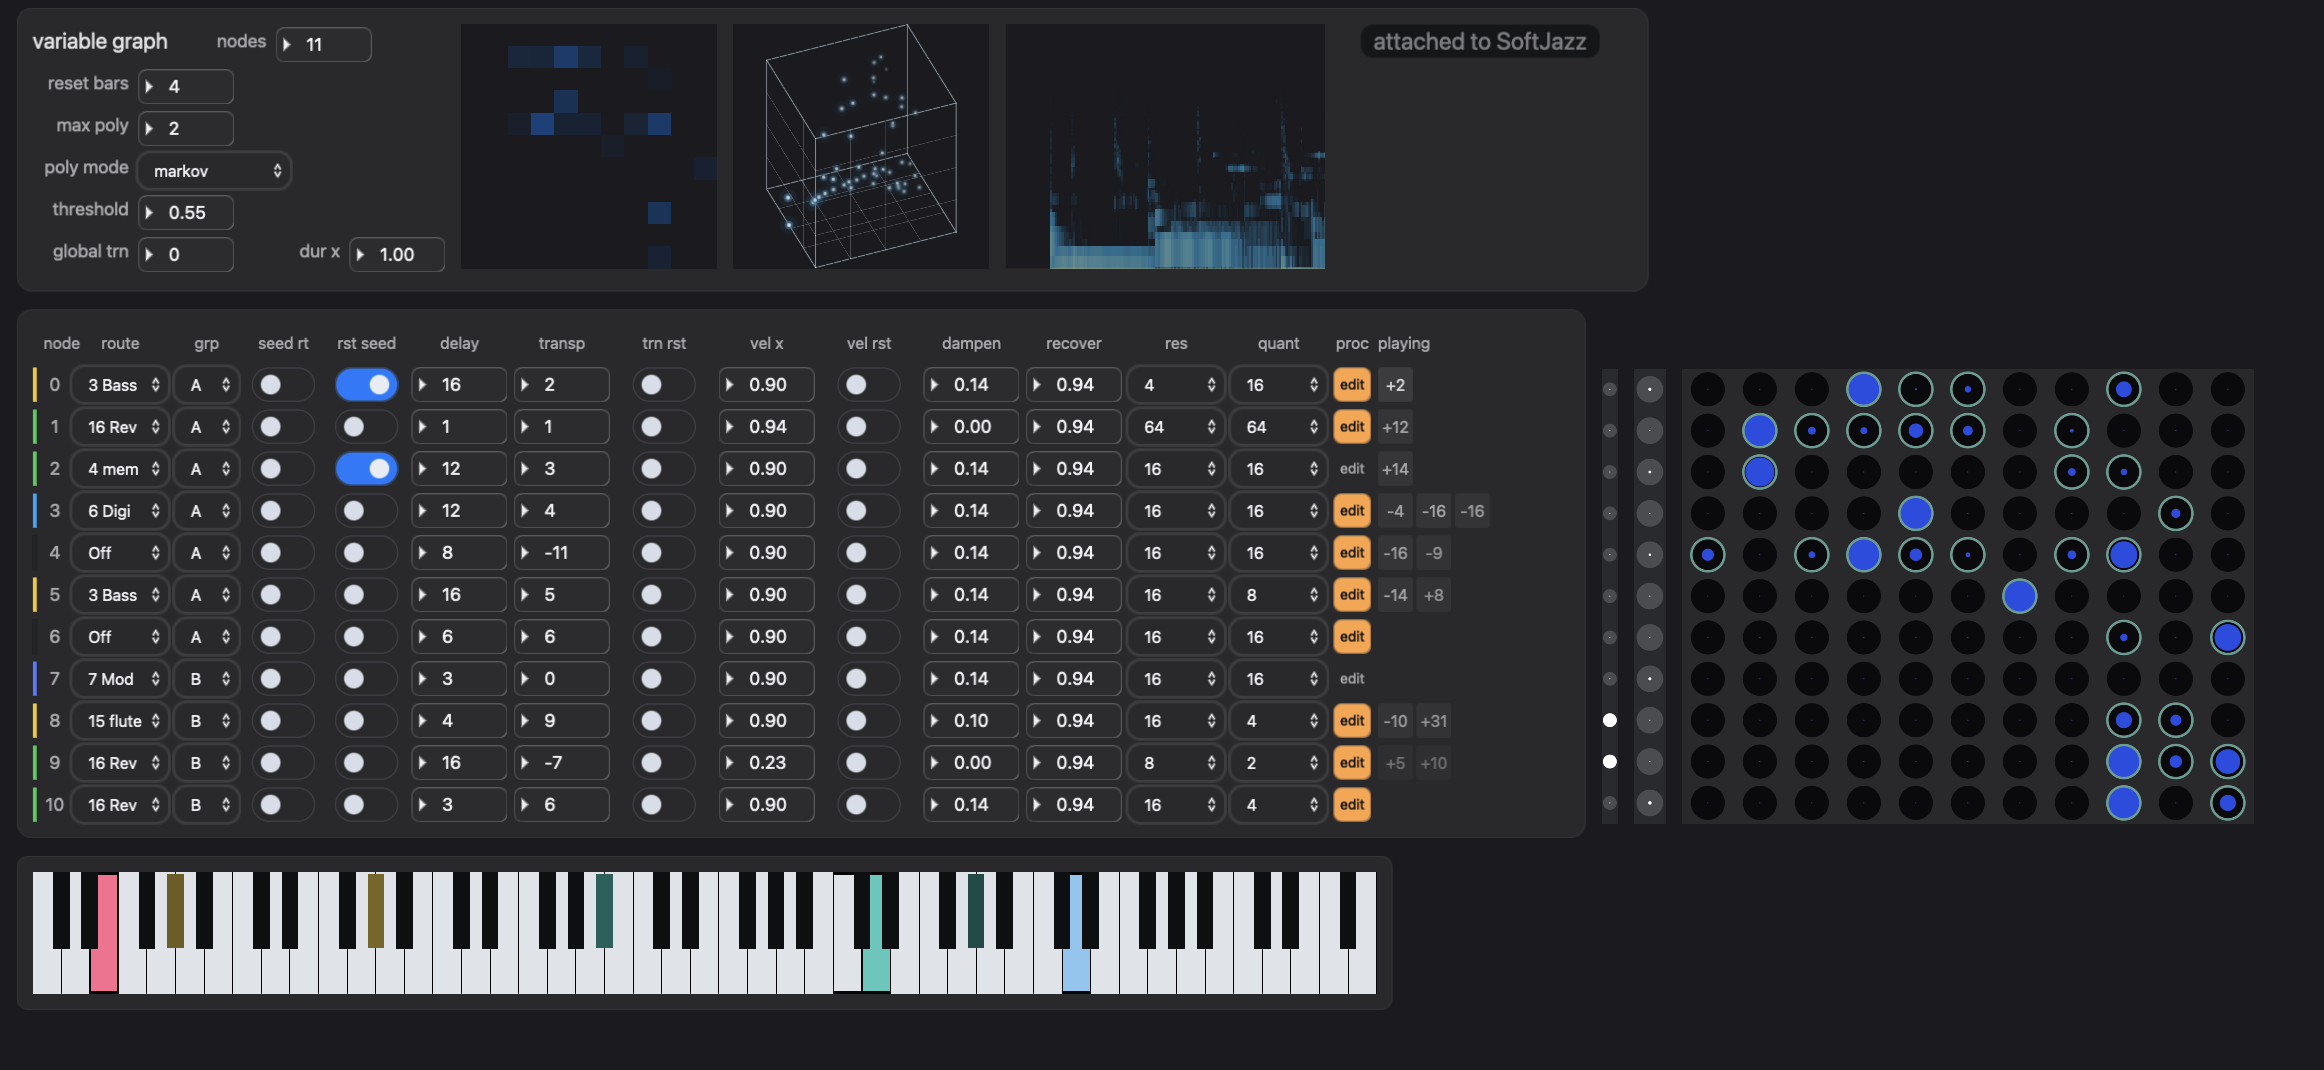Image resolution: width=2324 pixels, height=1070 pixels.
Task: Open grp dropdown for node 7
Action: (x=206, y=679)
